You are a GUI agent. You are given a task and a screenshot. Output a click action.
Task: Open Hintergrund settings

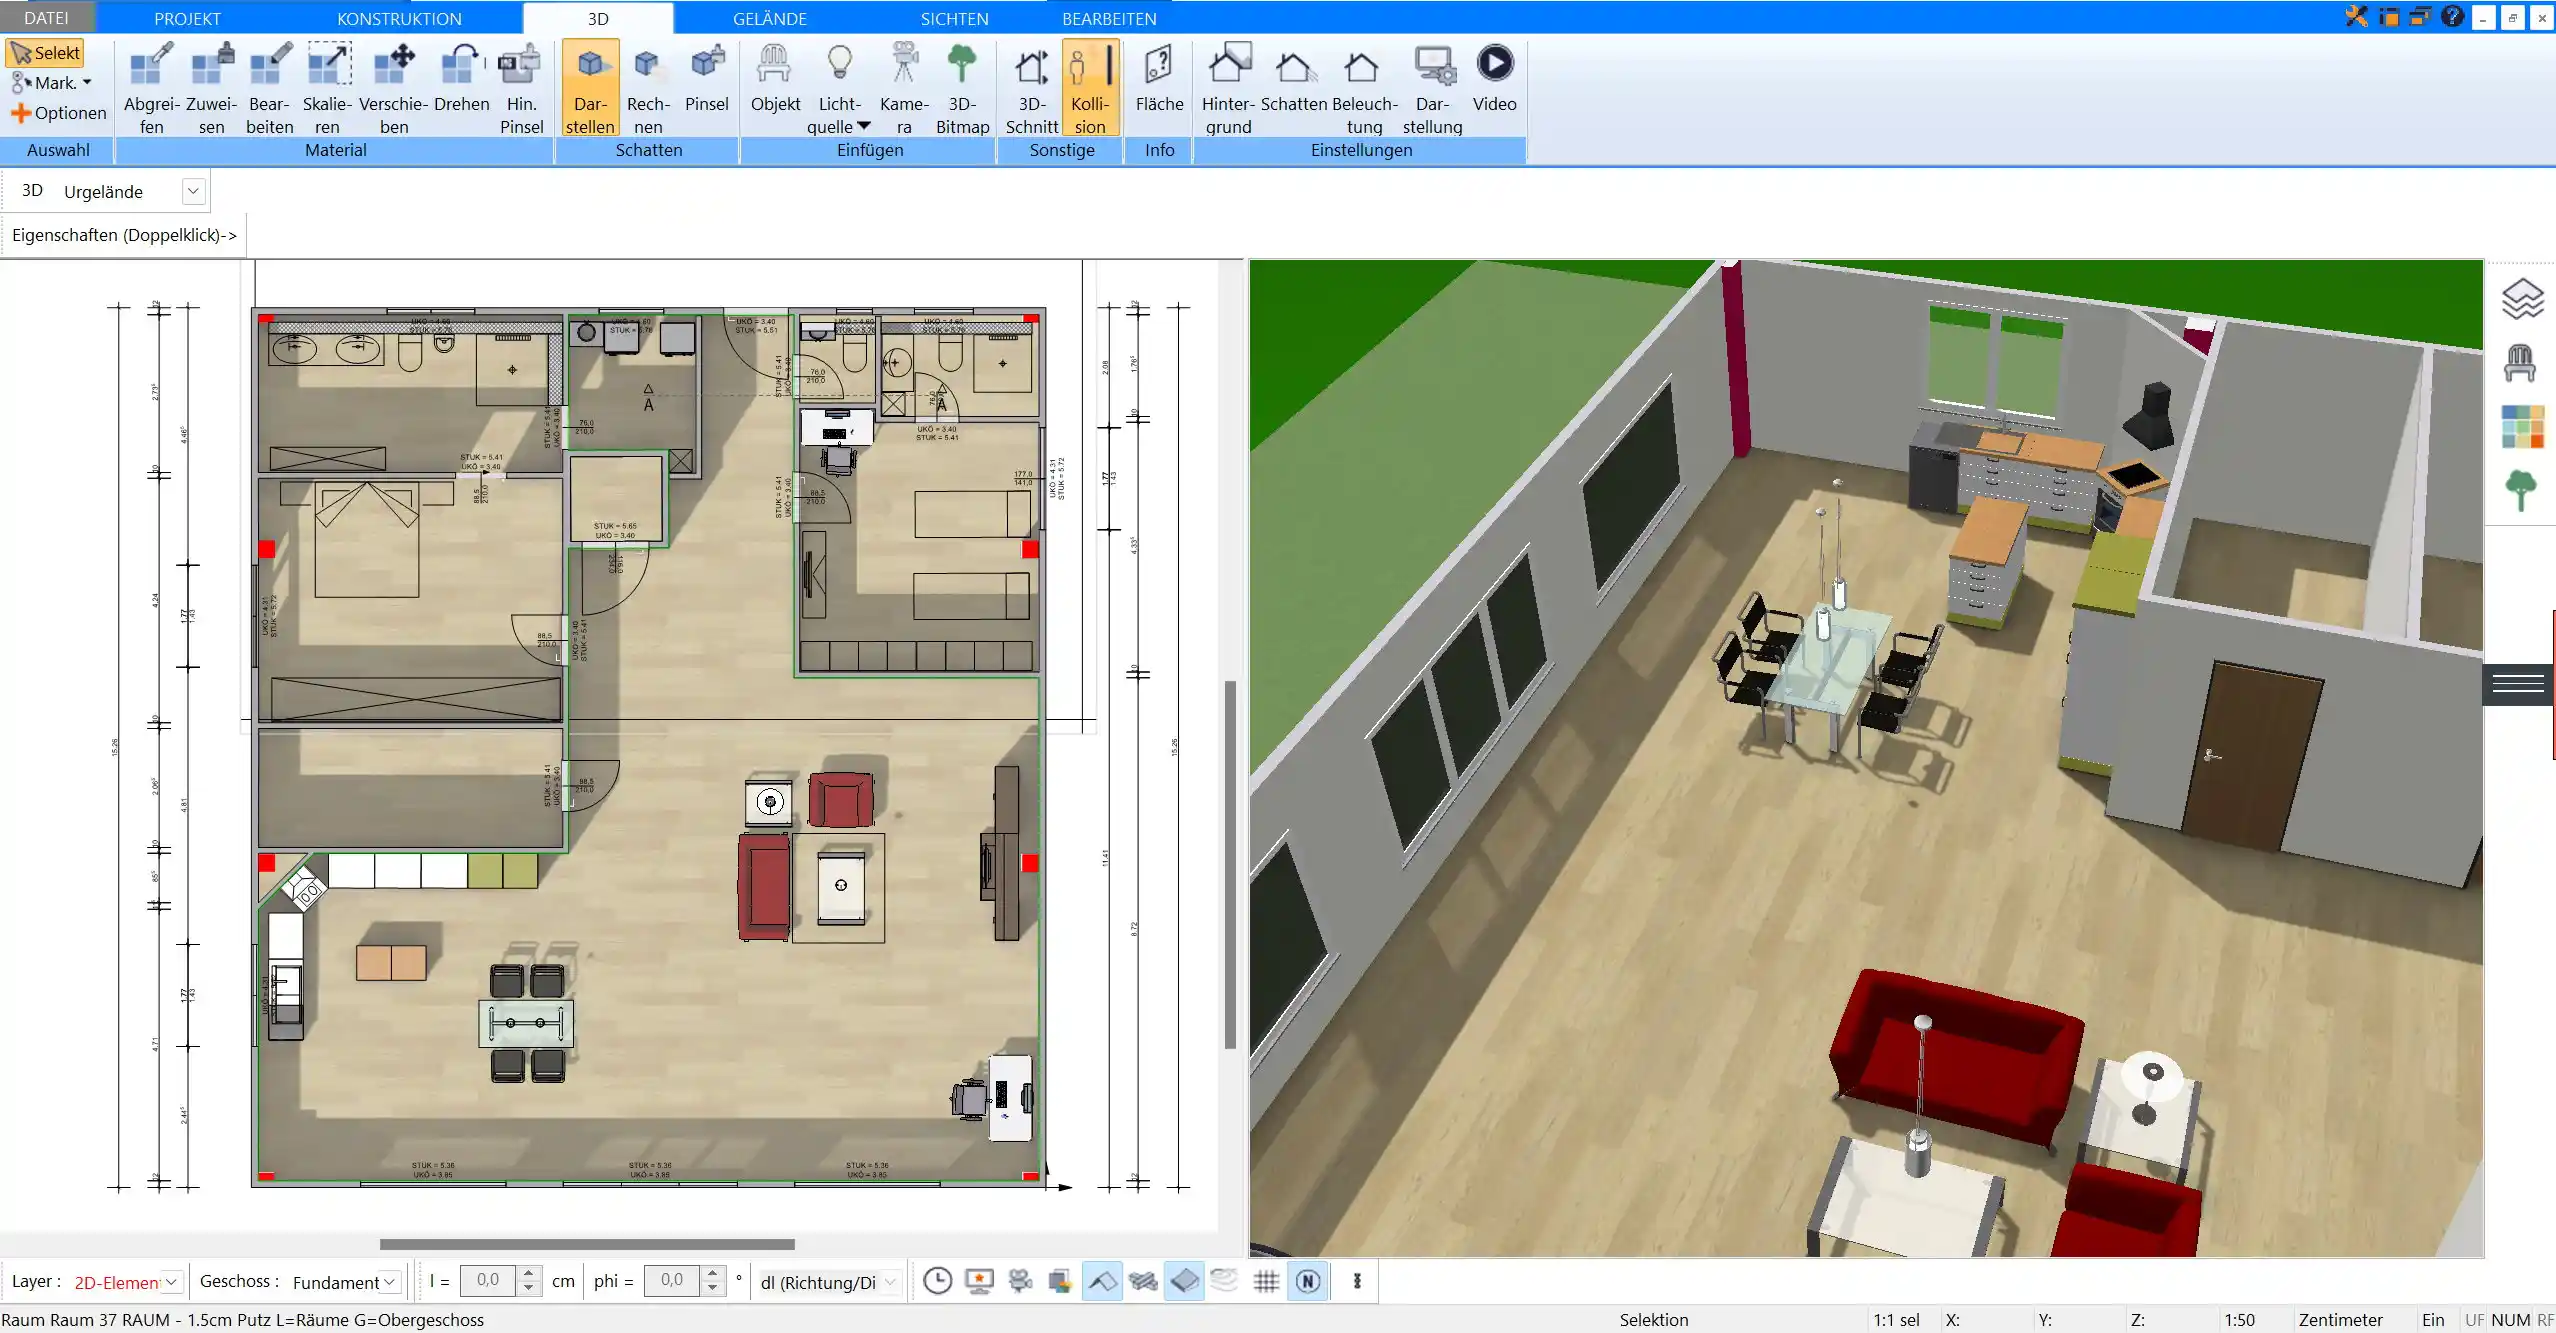[x=1228, y=89]
